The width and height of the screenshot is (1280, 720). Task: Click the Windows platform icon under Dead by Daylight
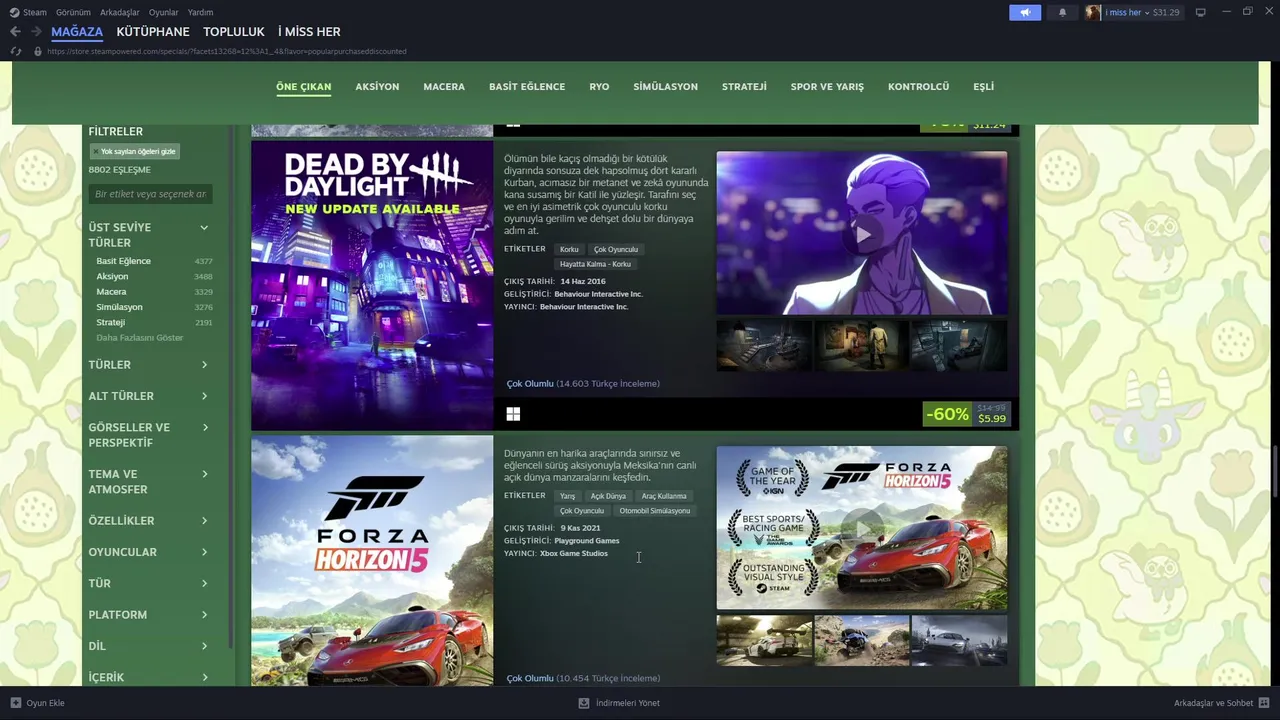(x=513, y=414)
